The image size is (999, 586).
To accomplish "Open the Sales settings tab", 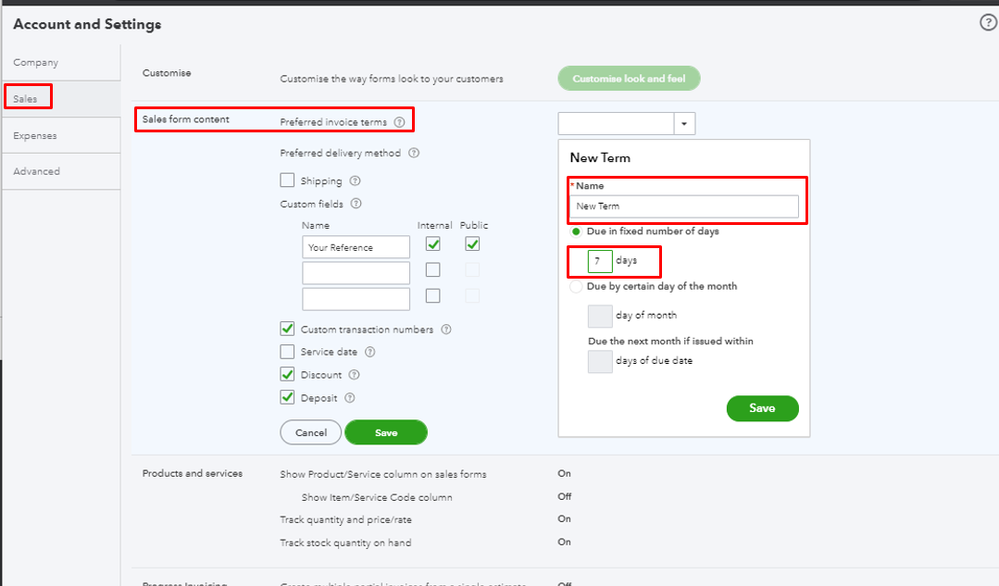I will point(26,99).
